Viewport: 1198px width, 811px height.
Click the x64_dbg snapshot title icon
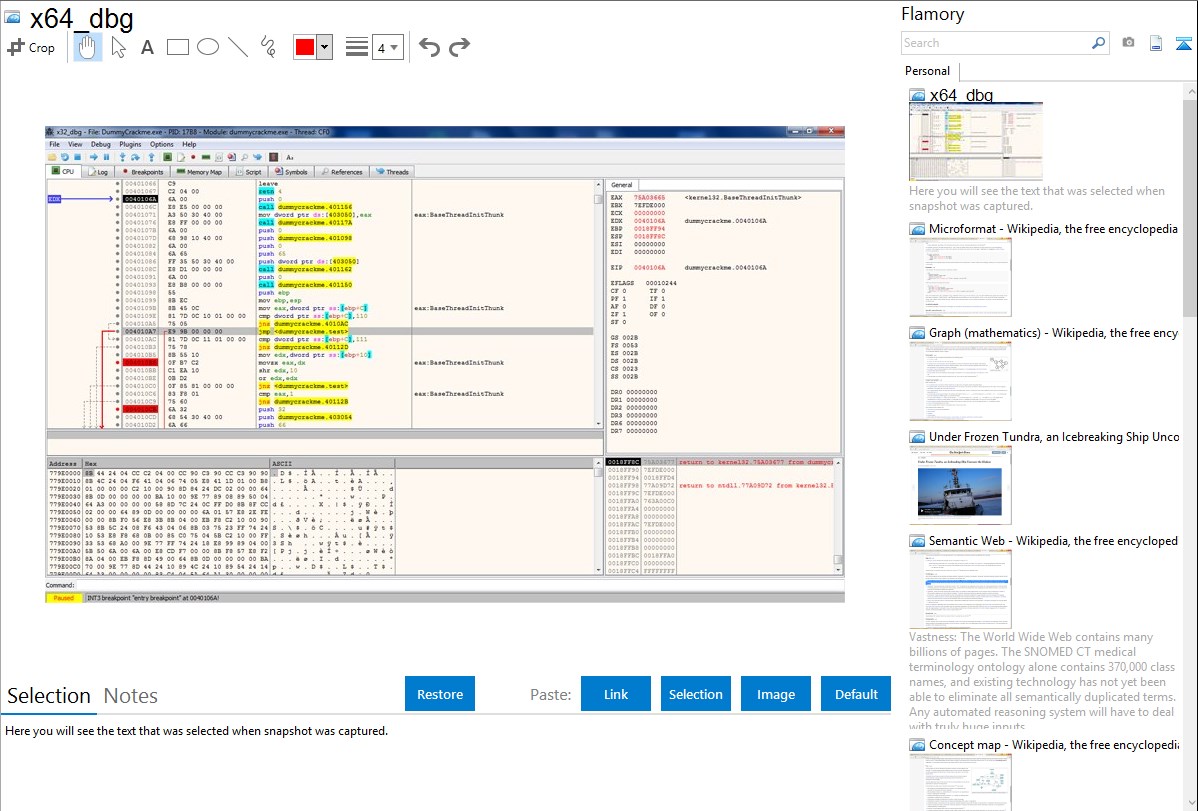pyautogui.click(x=12, y=18)
